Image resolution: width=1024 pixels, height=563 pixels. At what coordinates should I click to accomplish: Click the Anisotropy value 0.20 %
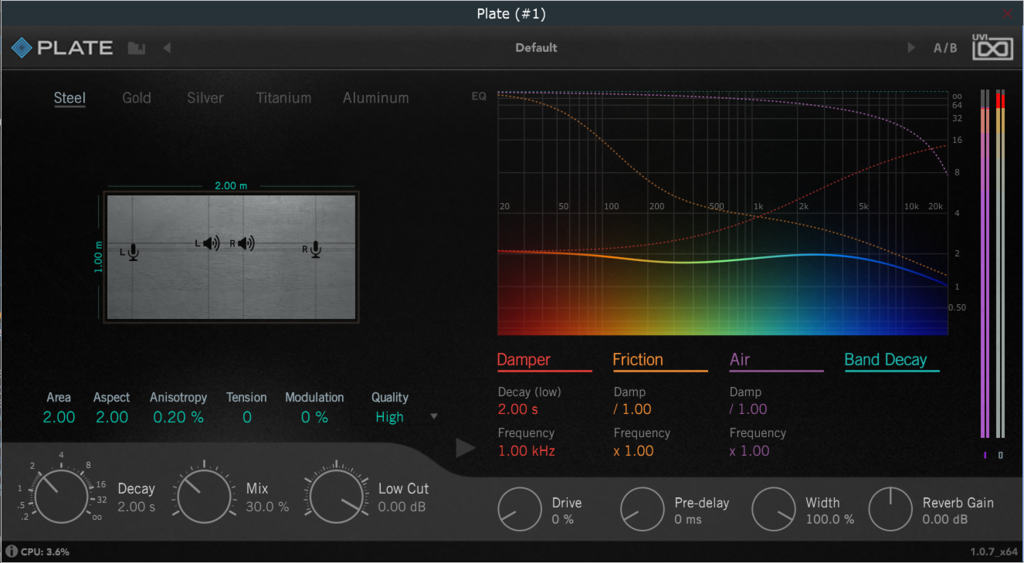[x=178, y=417]
